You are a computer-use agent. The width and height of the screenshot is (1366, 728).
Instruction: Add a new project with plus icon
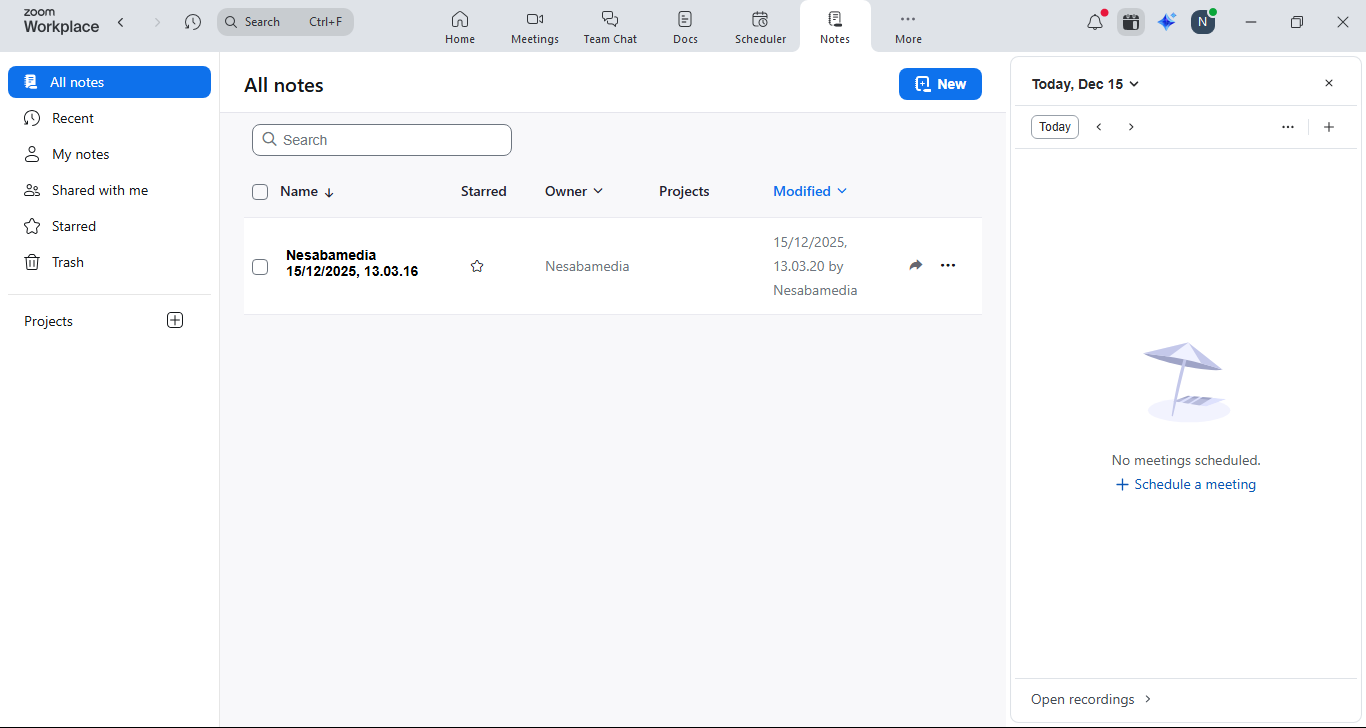175,321
